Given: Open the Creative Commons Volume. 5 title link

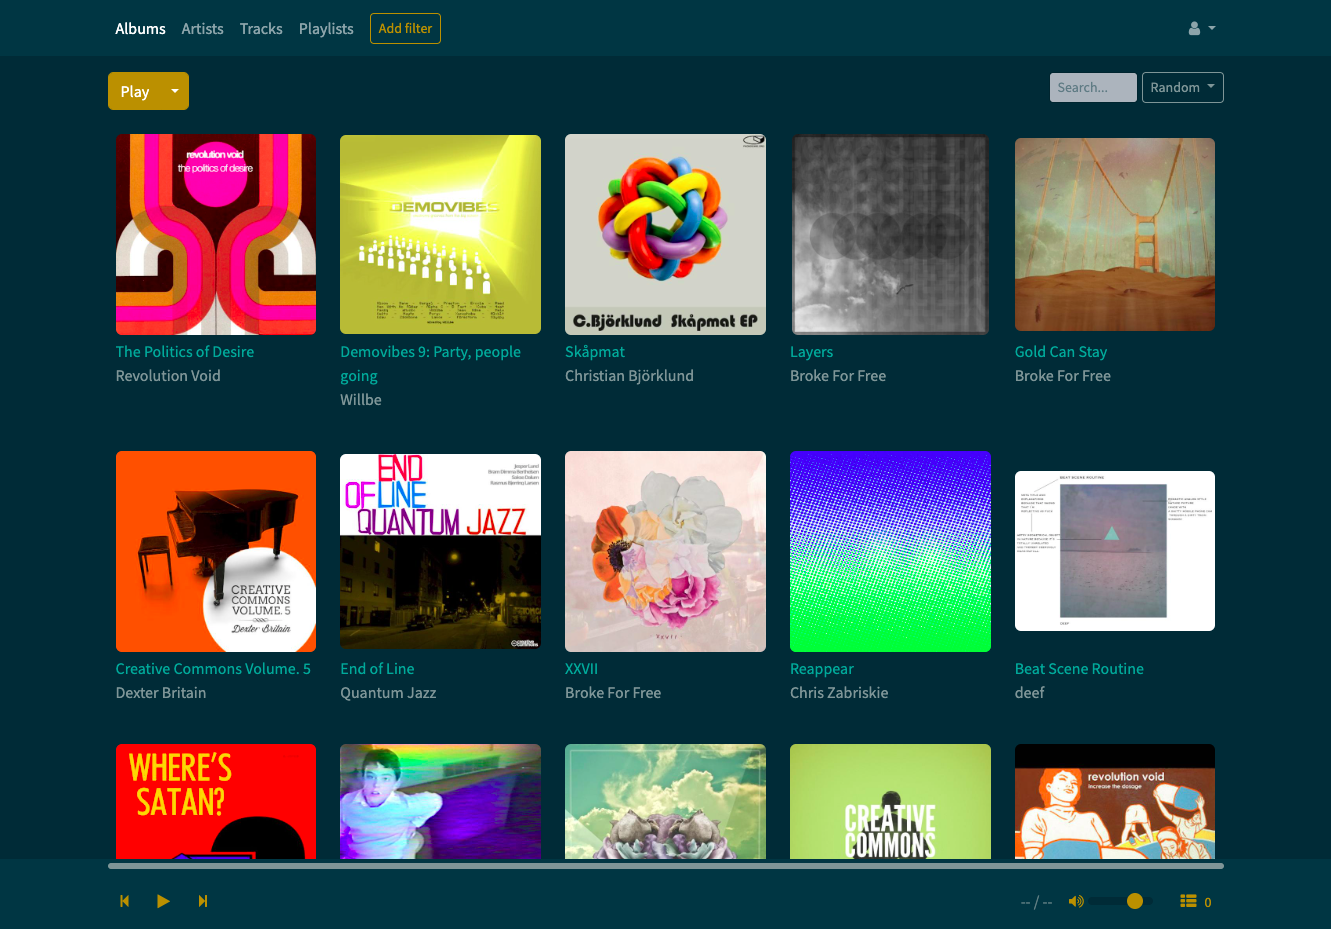Looking at the screenshot, I should (213, 669).
